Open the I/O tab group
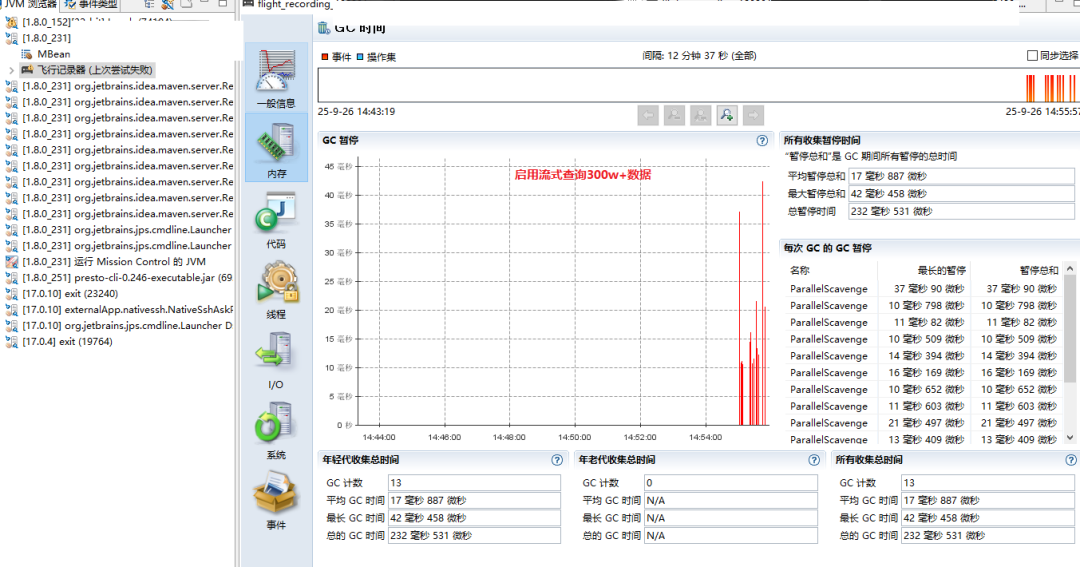 pos(276,358)
